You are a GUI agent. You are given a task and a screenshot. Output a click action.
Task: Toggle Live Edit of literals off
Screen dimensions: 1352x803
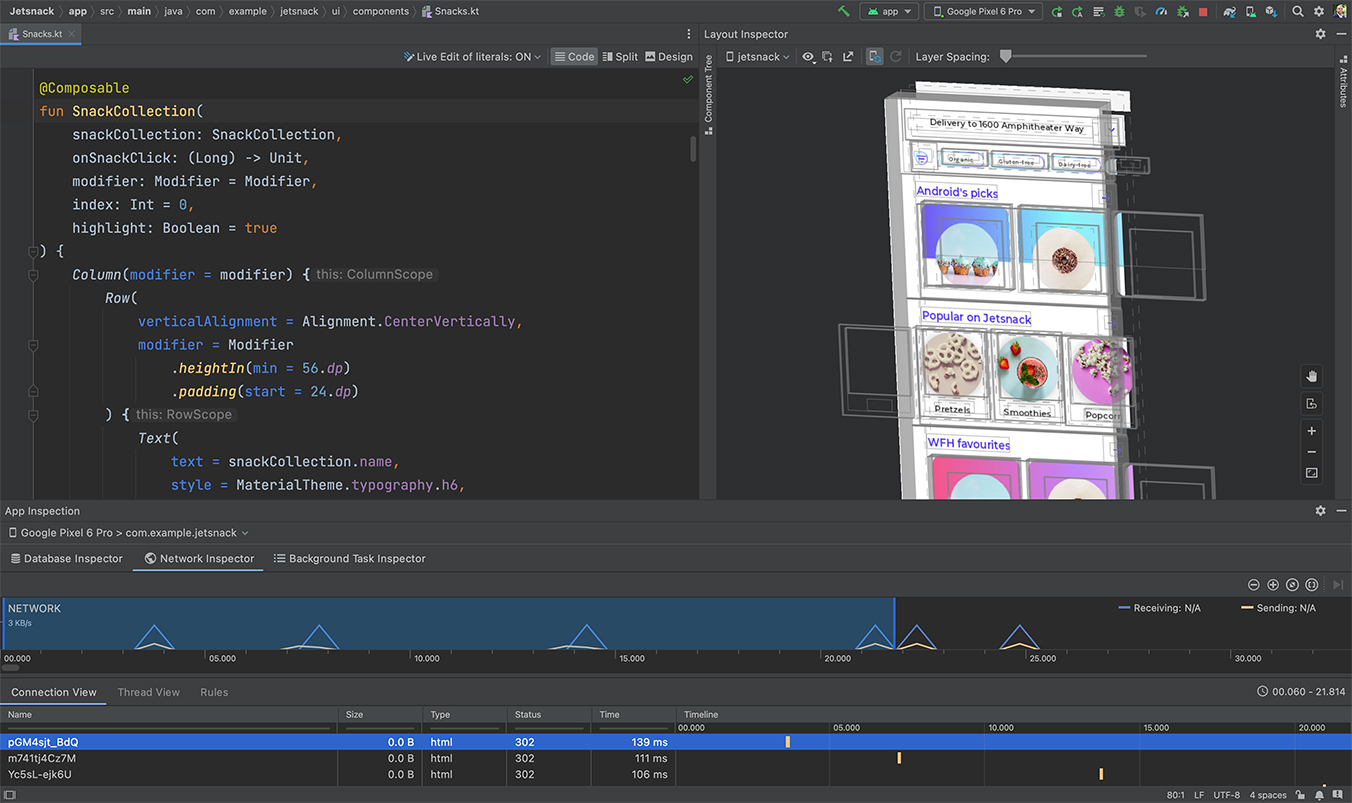472,56
